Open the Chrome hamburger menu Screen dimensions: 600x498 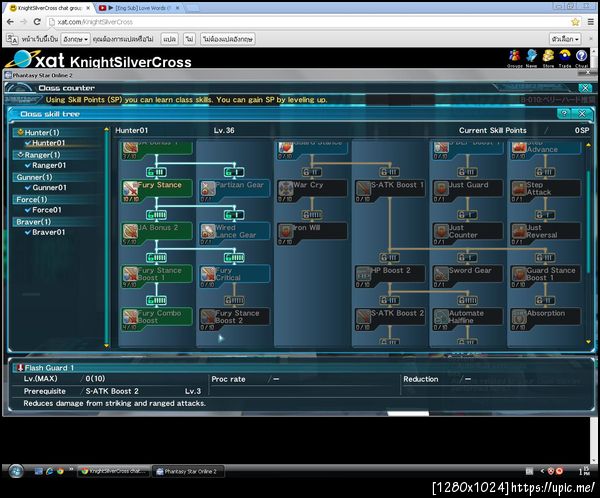590,22
